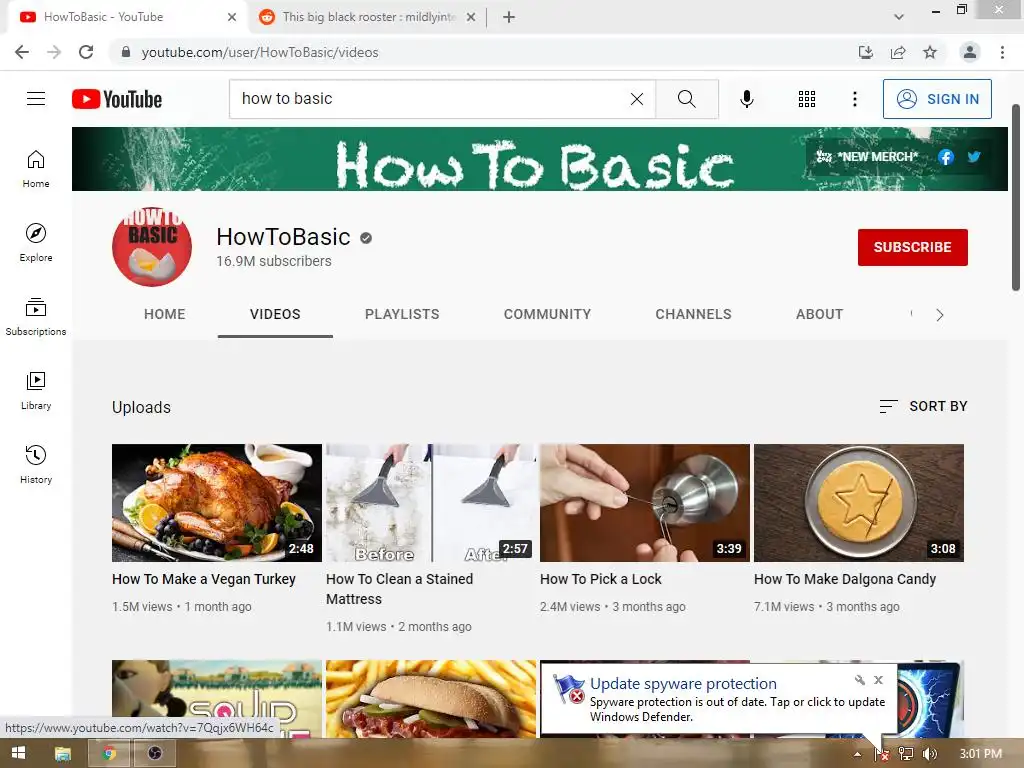The width and height of the screenshot is (1024, 768).
Task: Click the *NEW MERCH* banner link
Action: [867, 157]
